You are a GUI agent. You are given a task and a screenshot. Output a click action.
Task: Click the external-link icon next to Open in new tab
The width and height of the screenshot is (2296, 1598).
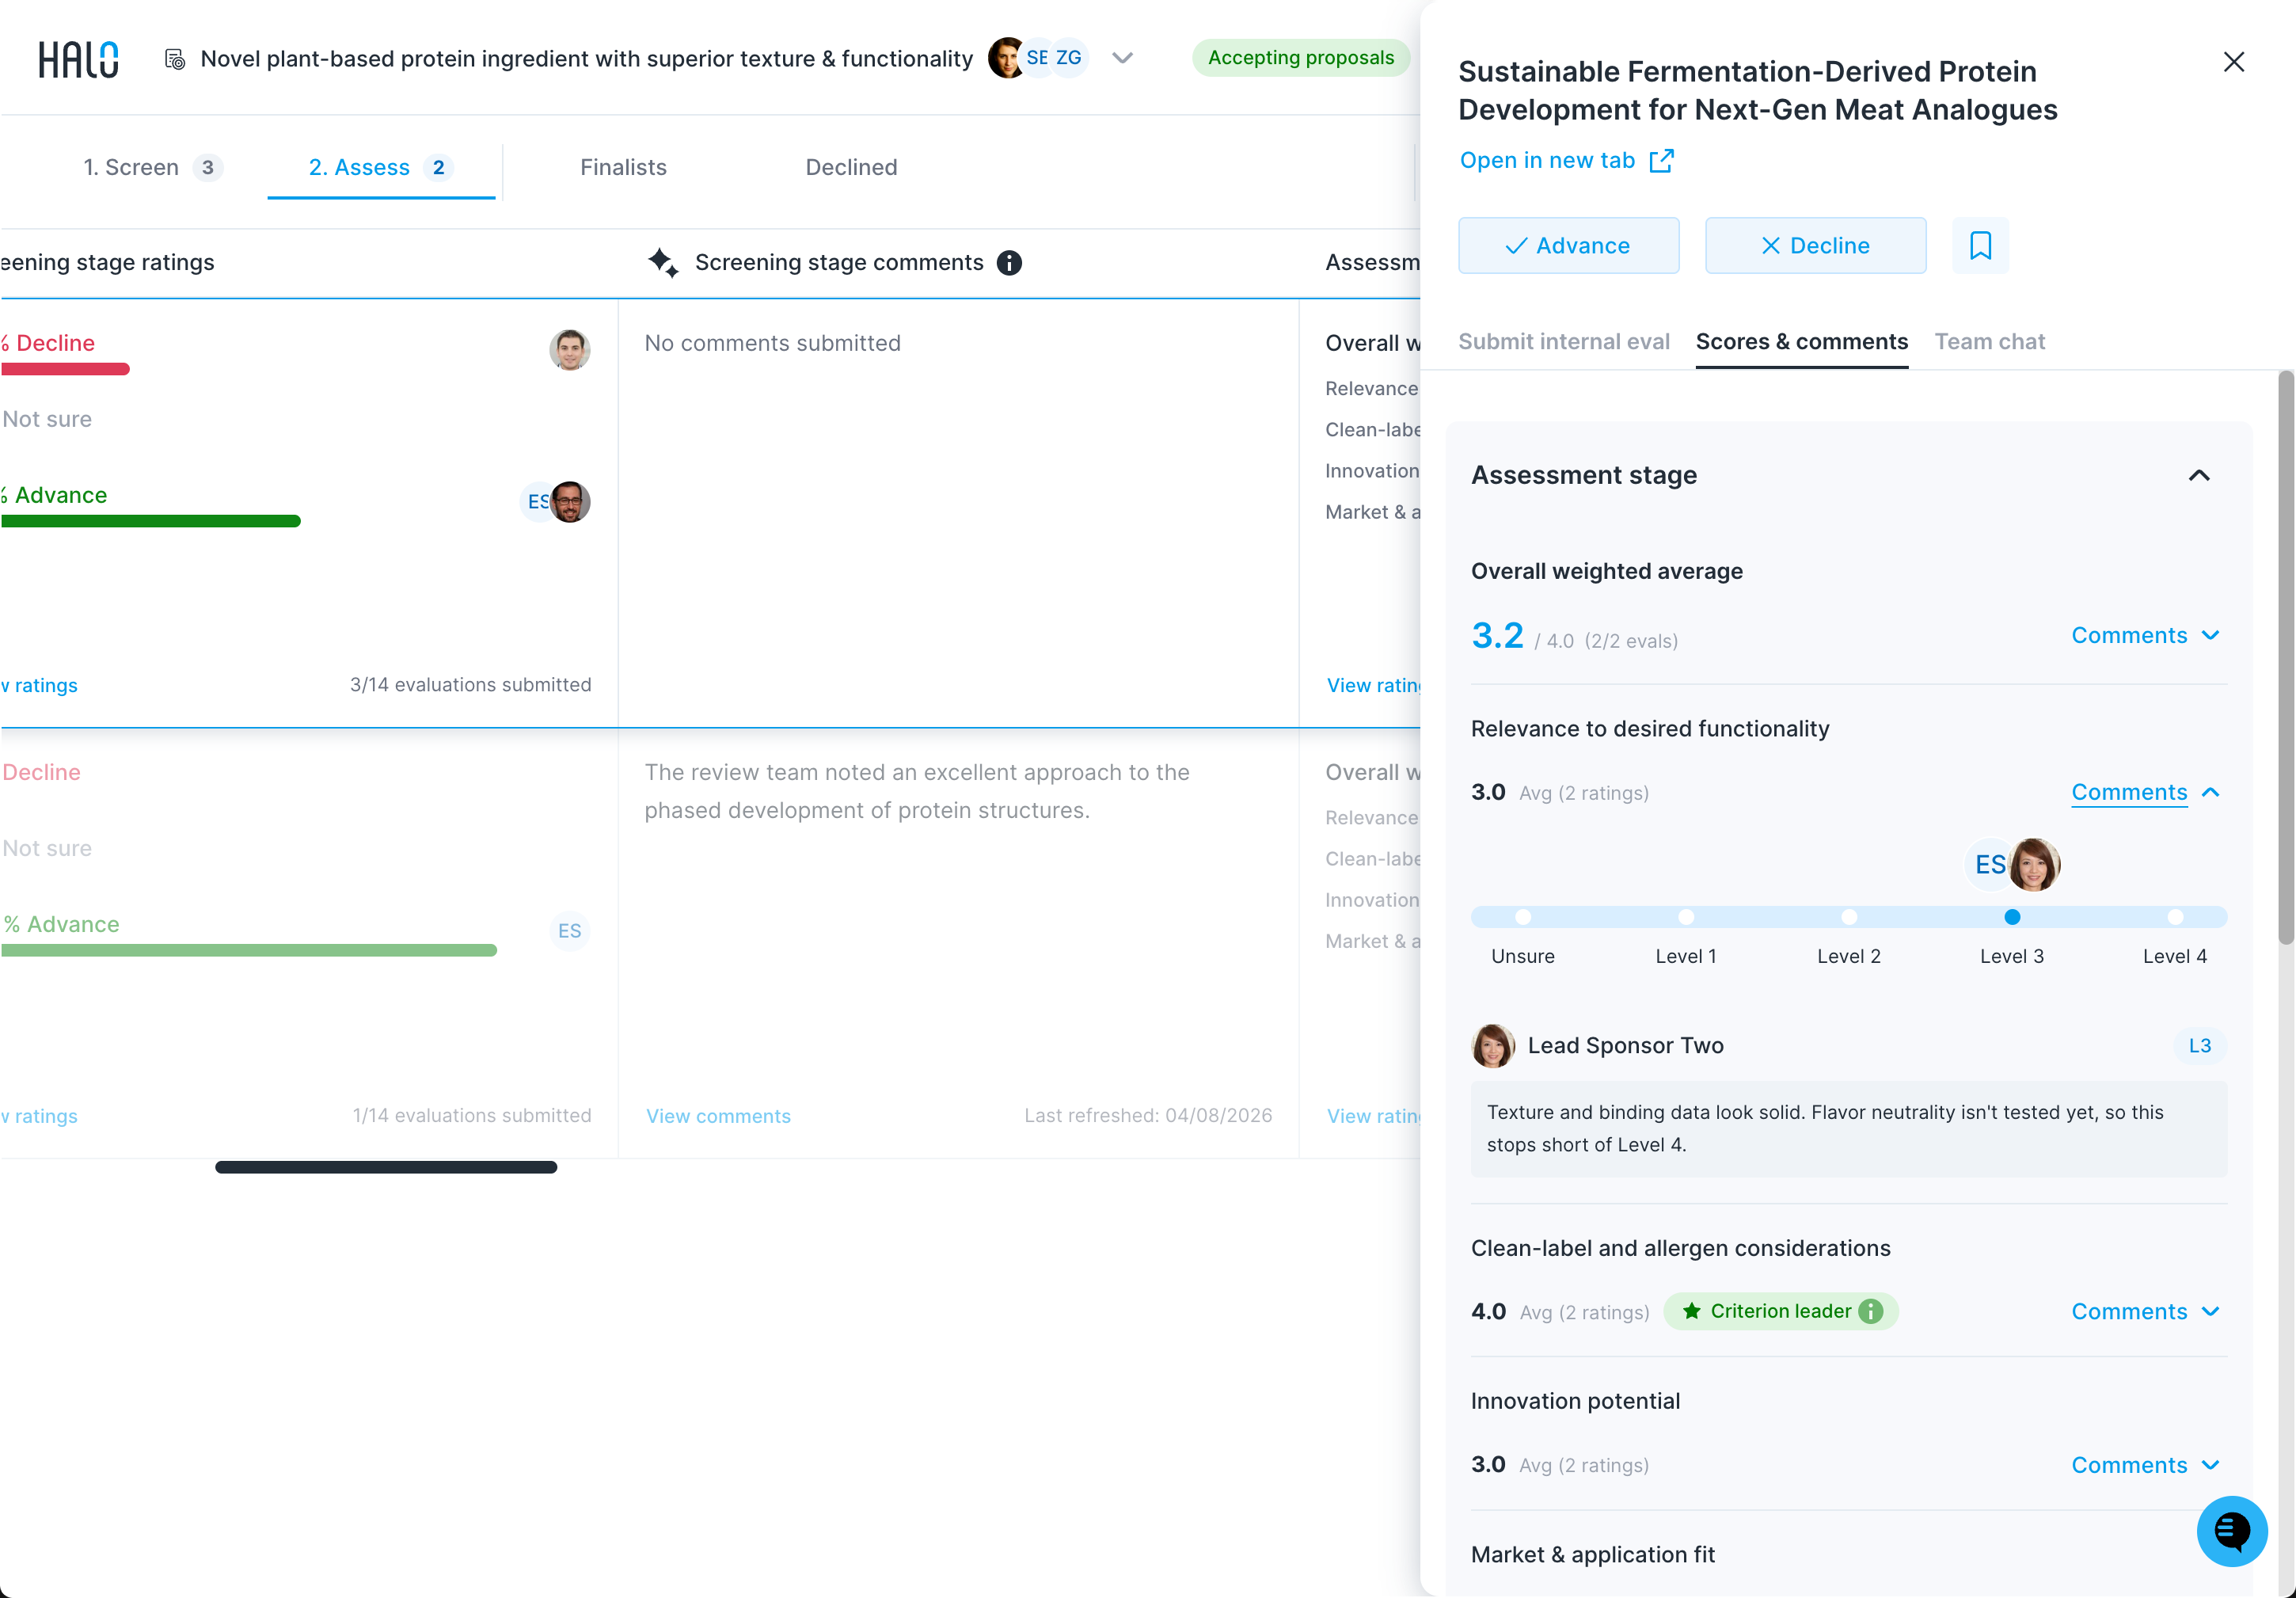(1661, 161)
